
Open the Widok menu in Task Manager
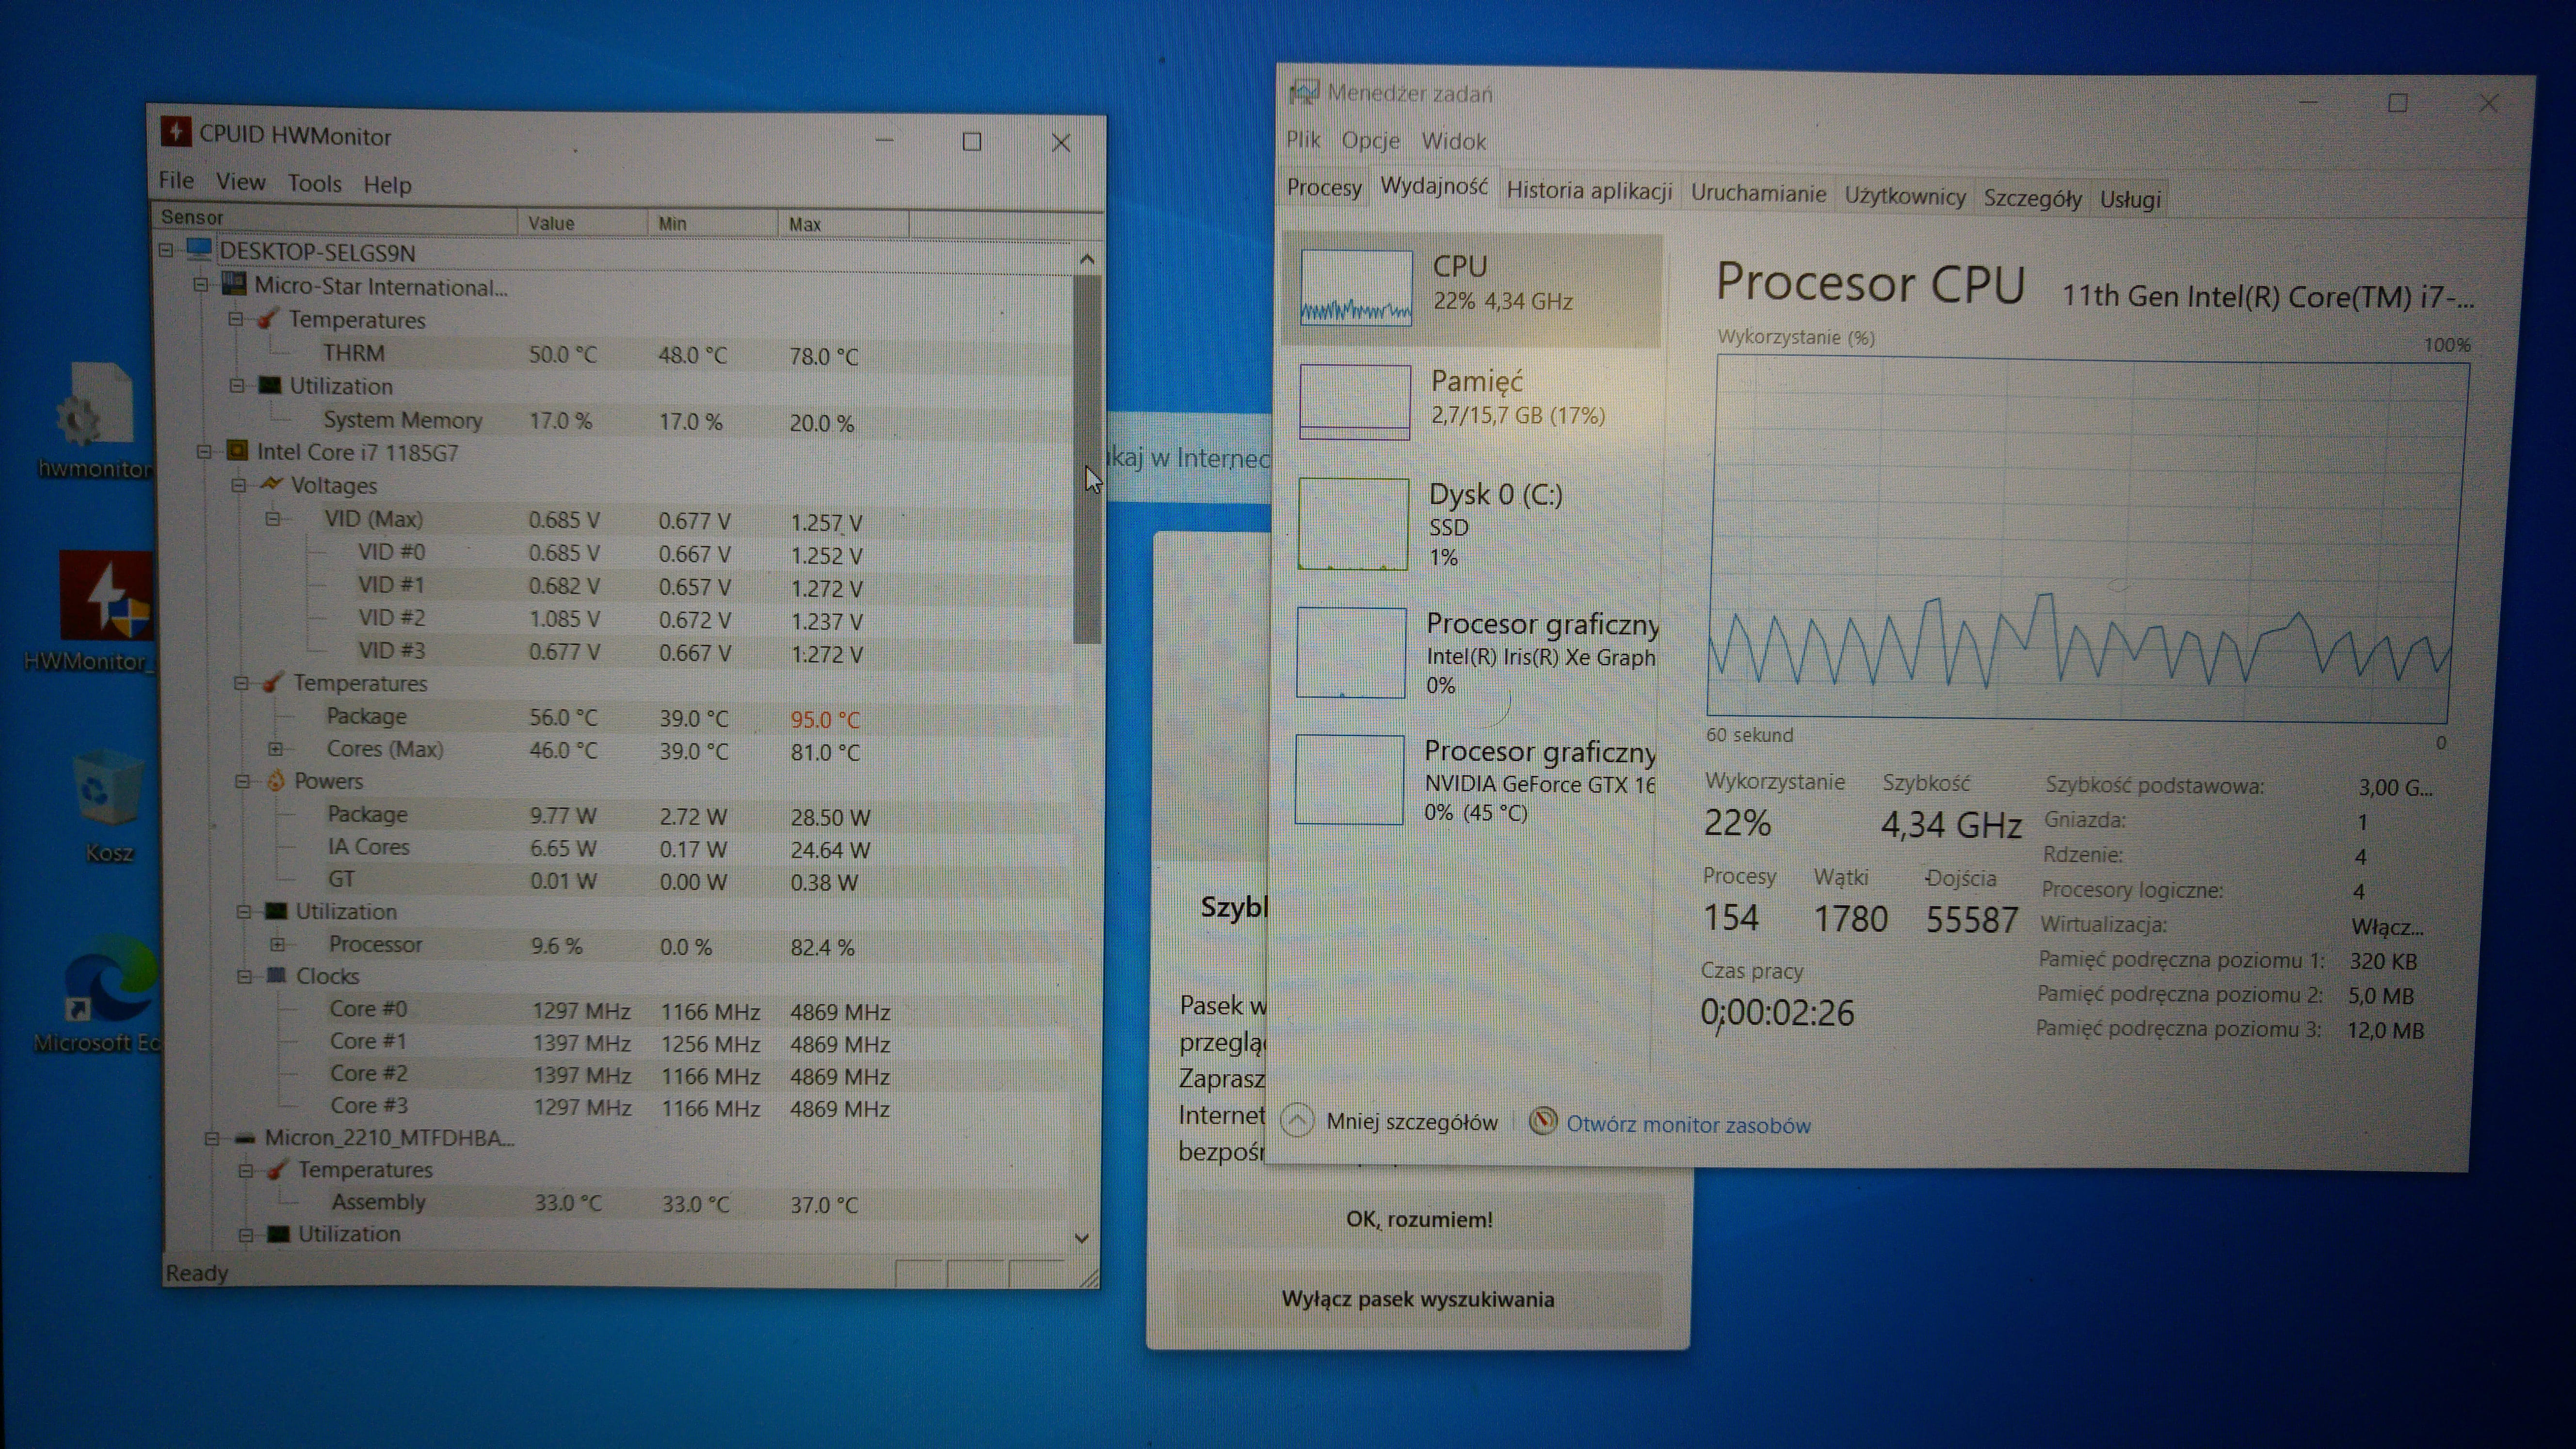click(x=1454, y=141)
